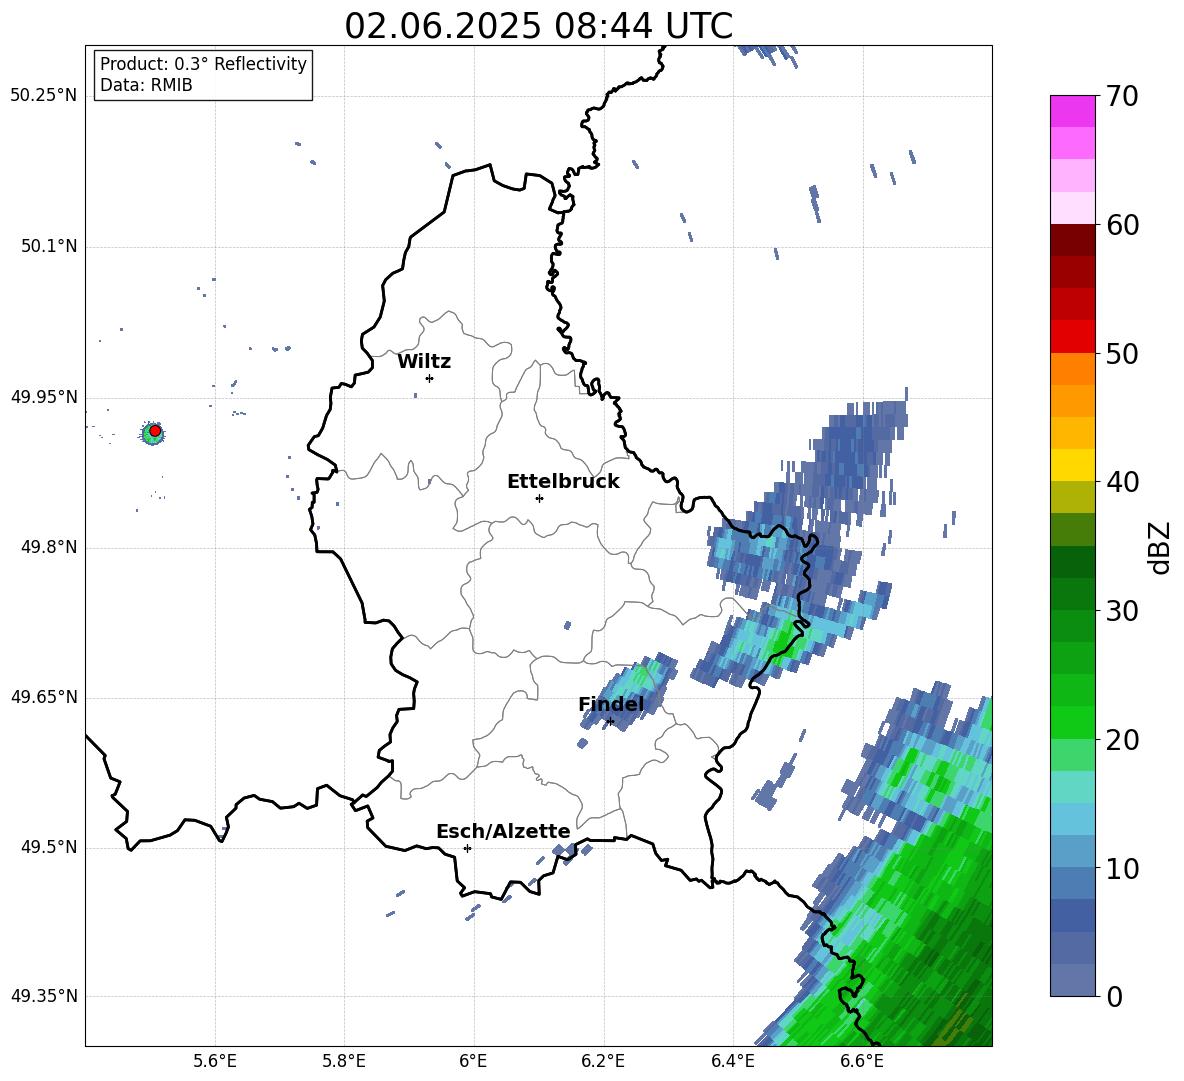Click the magenta top colorbar segment

tap(1072, 111)
